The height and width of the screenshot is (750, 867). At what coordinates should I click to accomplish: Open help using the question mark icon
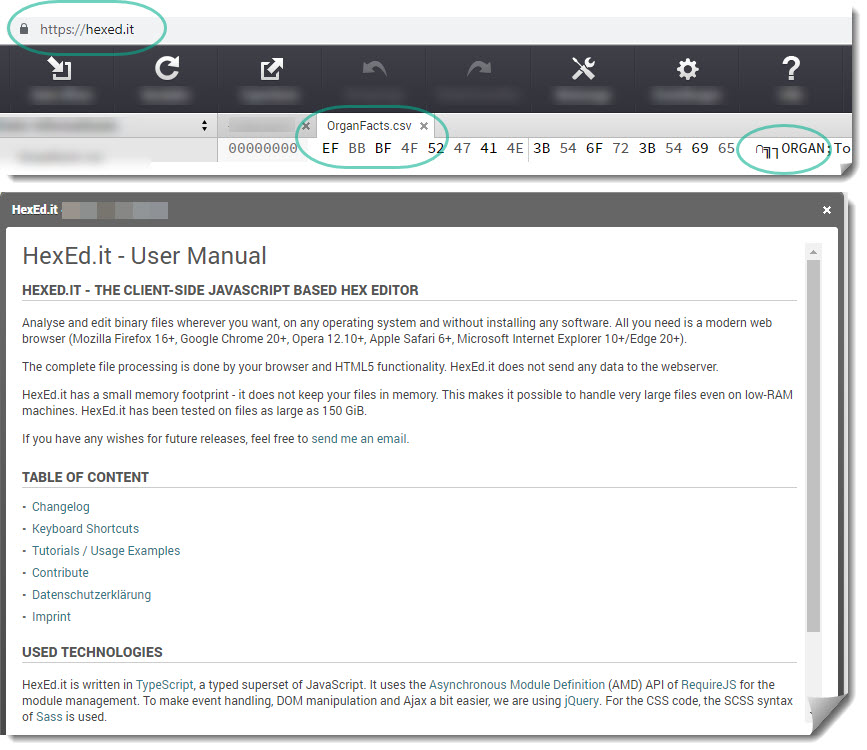[x=791, y=70]
